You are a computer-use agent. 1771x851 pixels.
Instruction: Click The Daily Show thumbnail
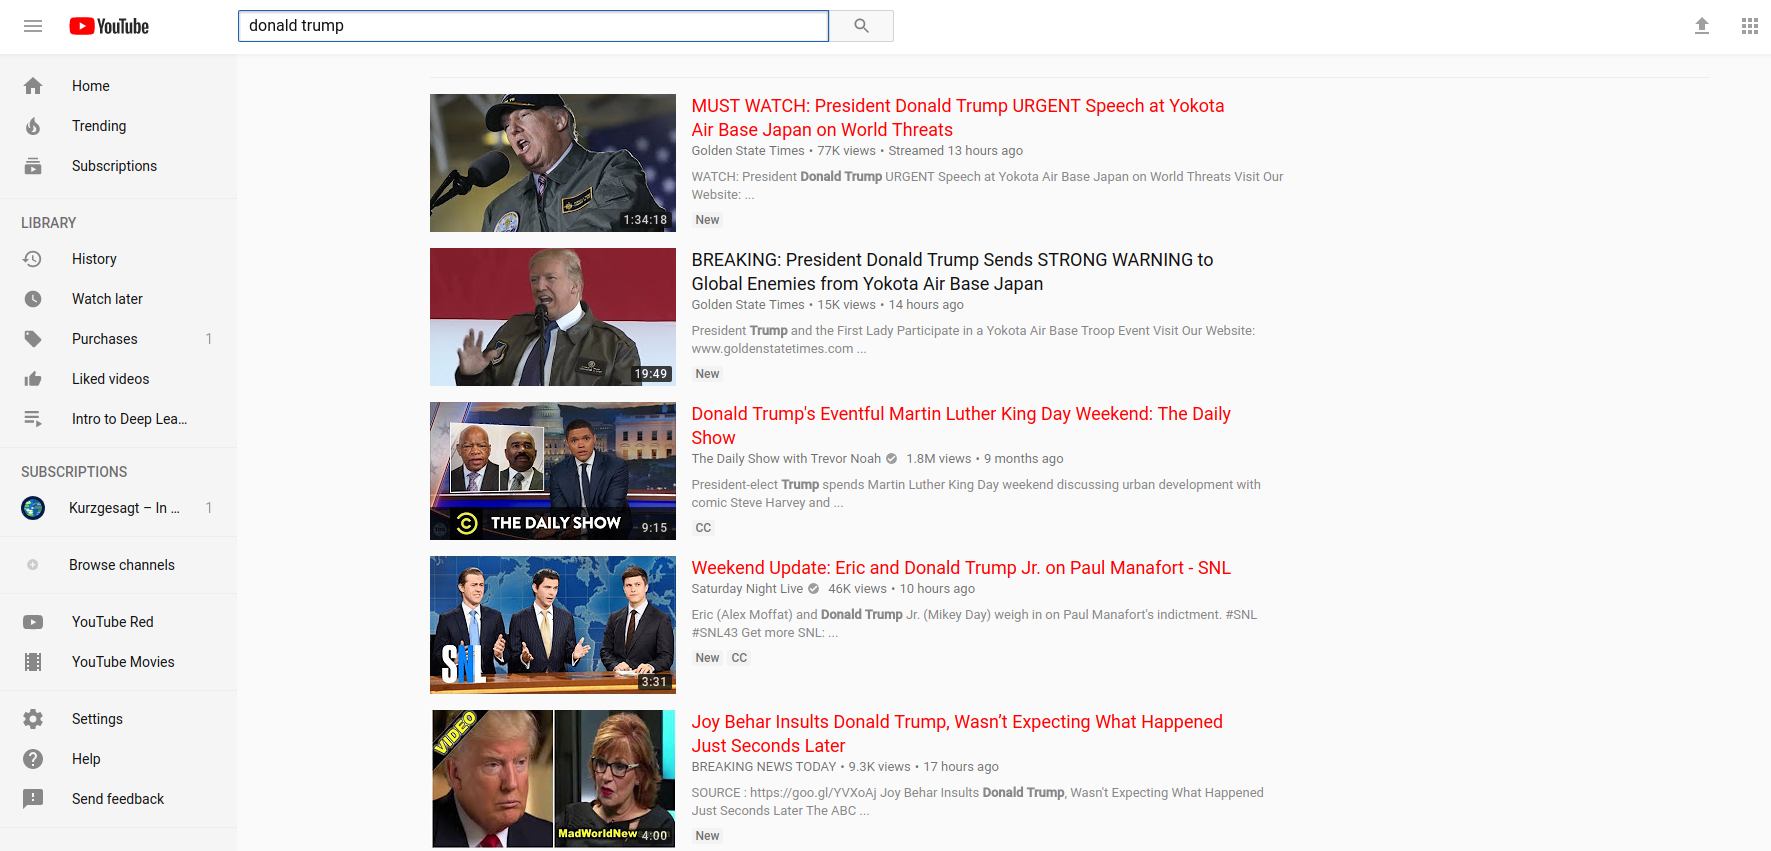point(553,471)
